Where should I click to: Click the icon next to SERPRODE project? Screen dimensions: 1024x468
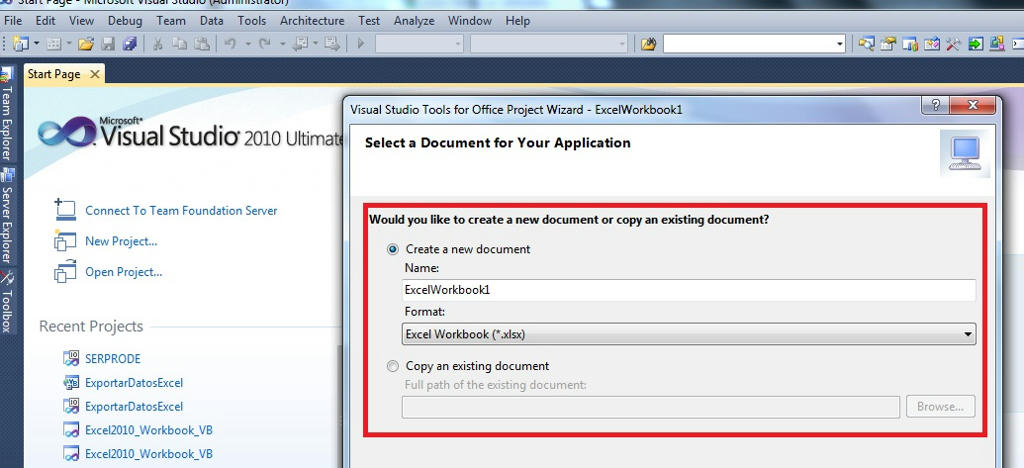click(71, 358)
